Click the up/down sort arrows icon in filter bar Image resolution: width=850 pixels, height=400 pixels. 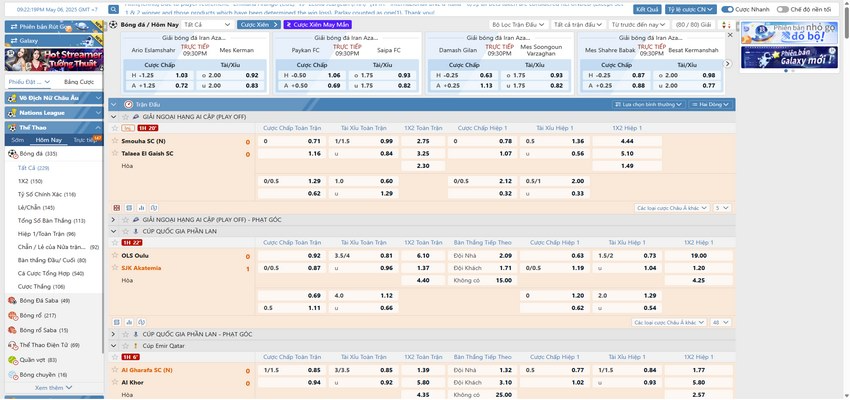coord(726,25)
